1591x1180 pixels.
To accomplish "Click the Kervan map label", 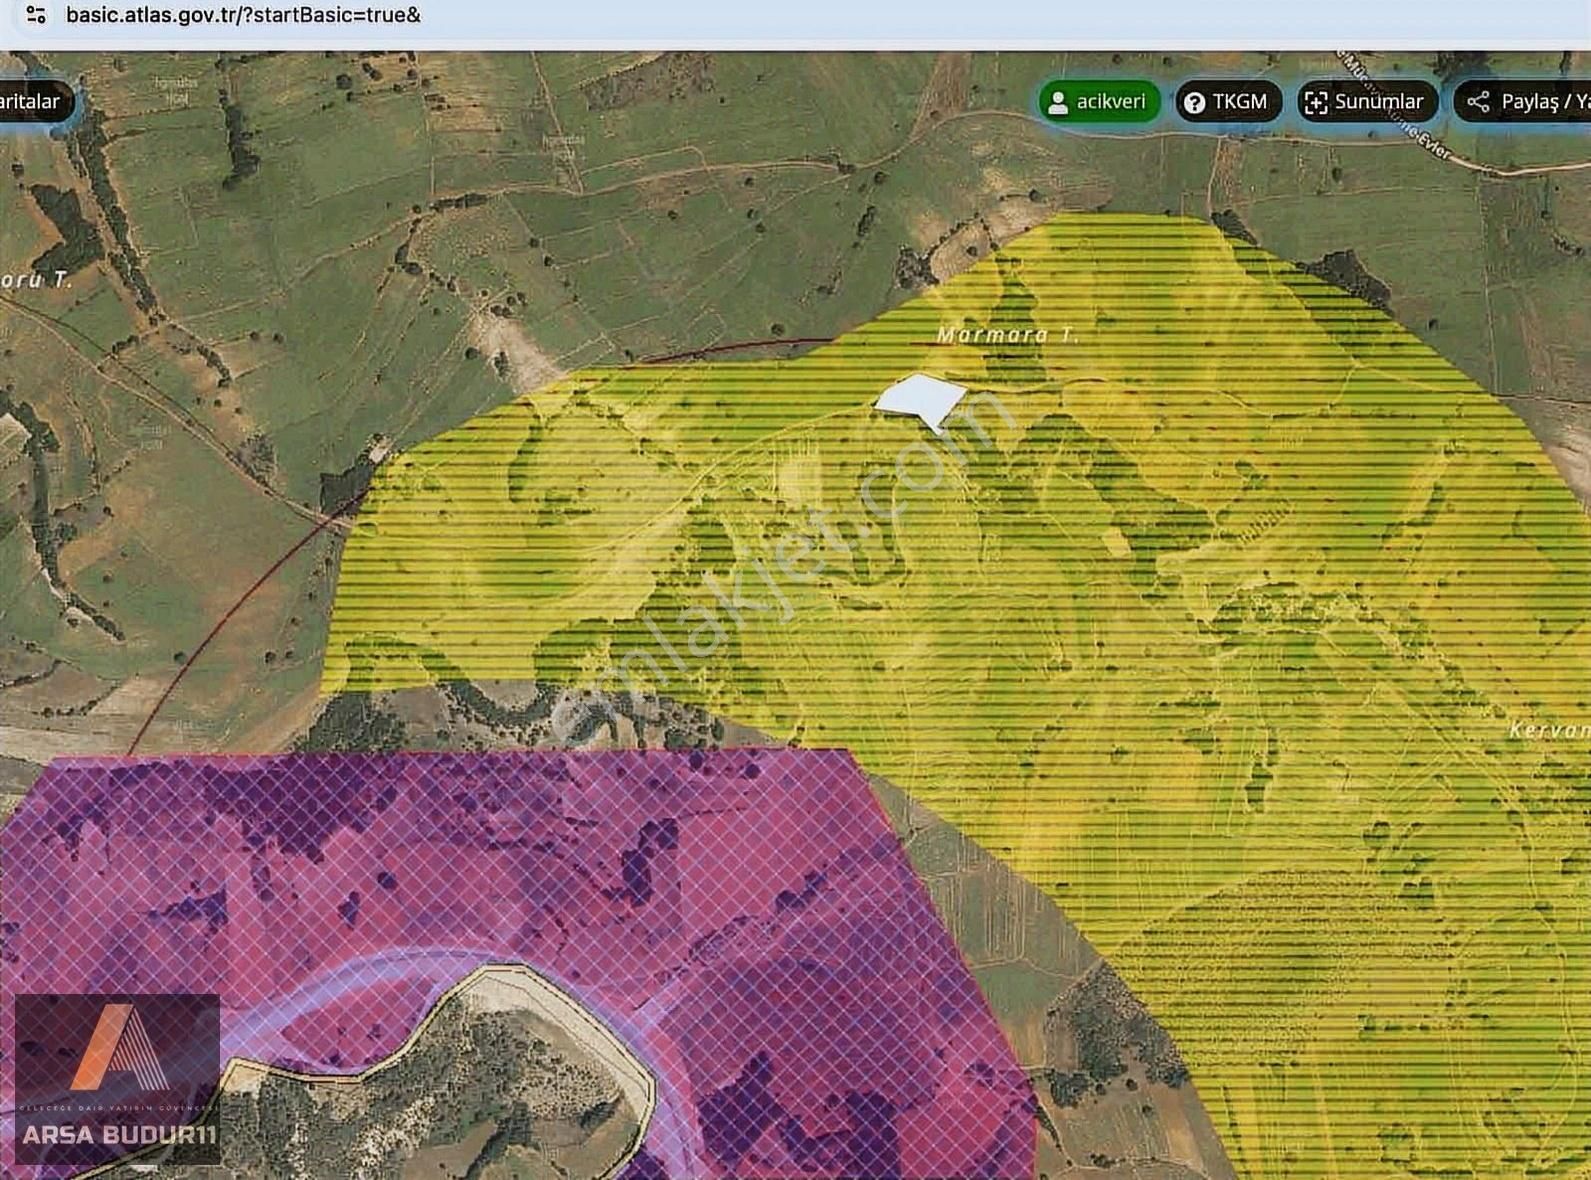I will point(1549,730).
